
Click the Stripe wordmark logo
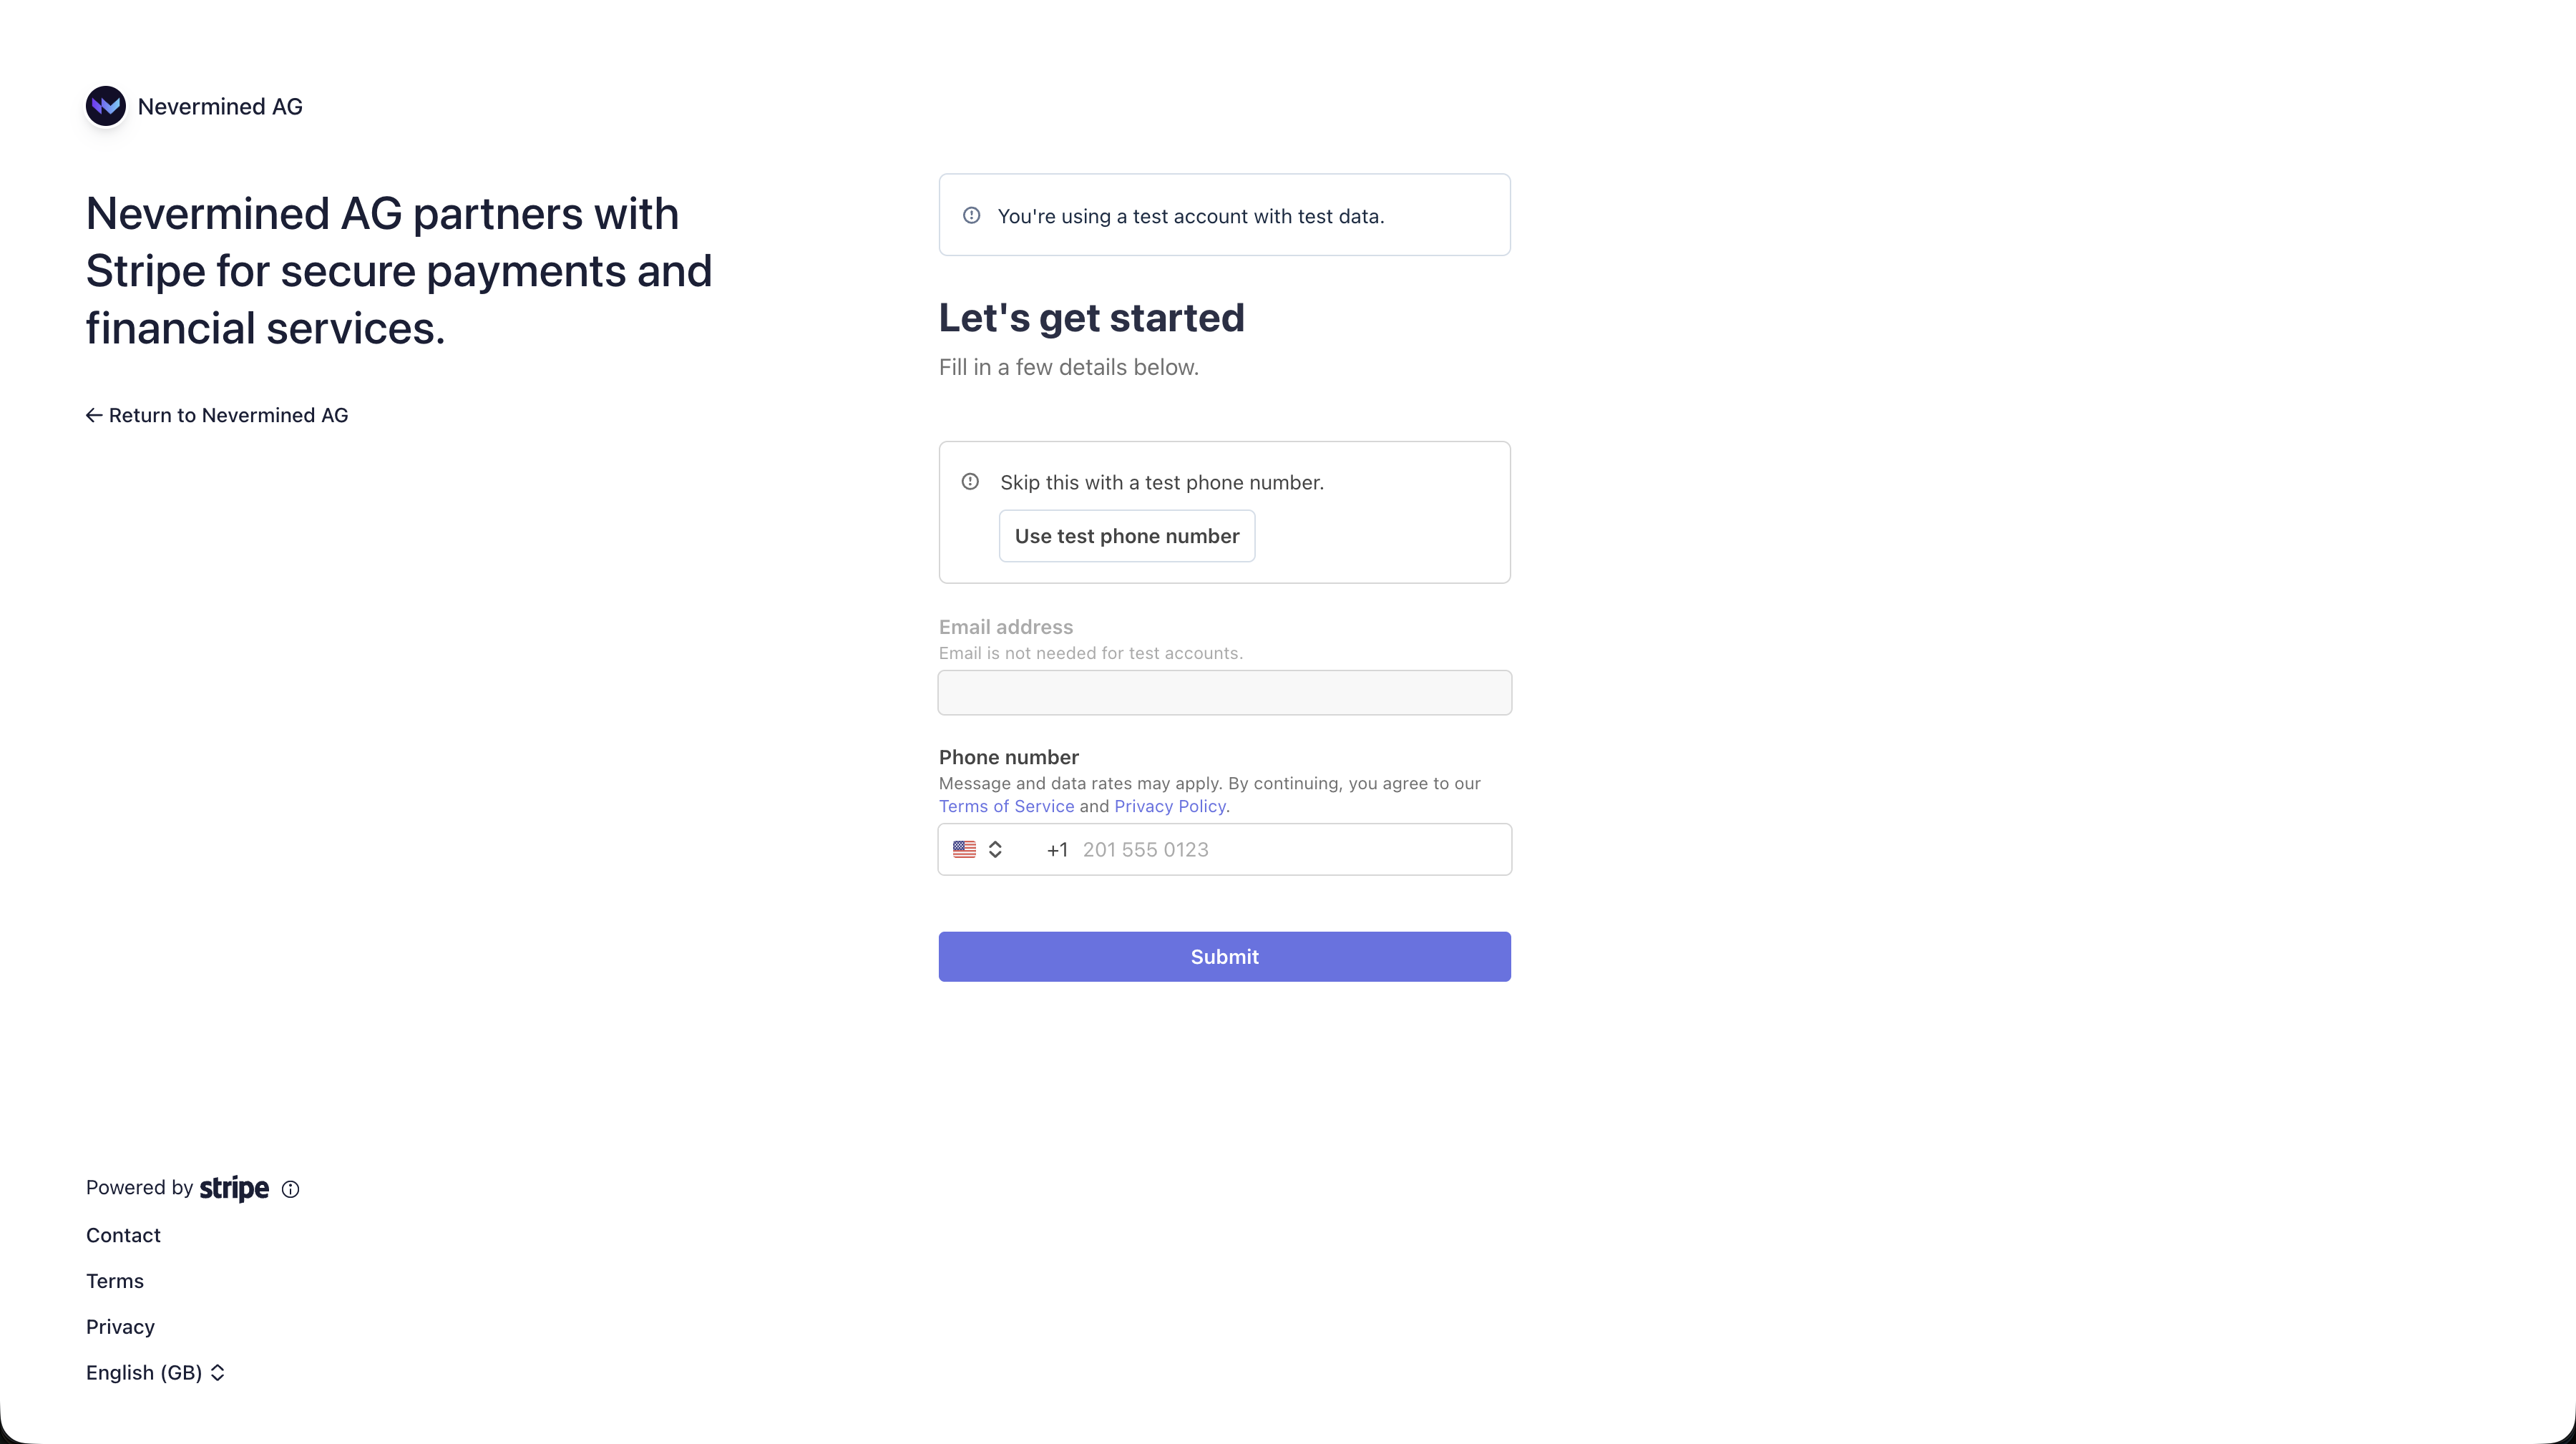pos(234,1188)
